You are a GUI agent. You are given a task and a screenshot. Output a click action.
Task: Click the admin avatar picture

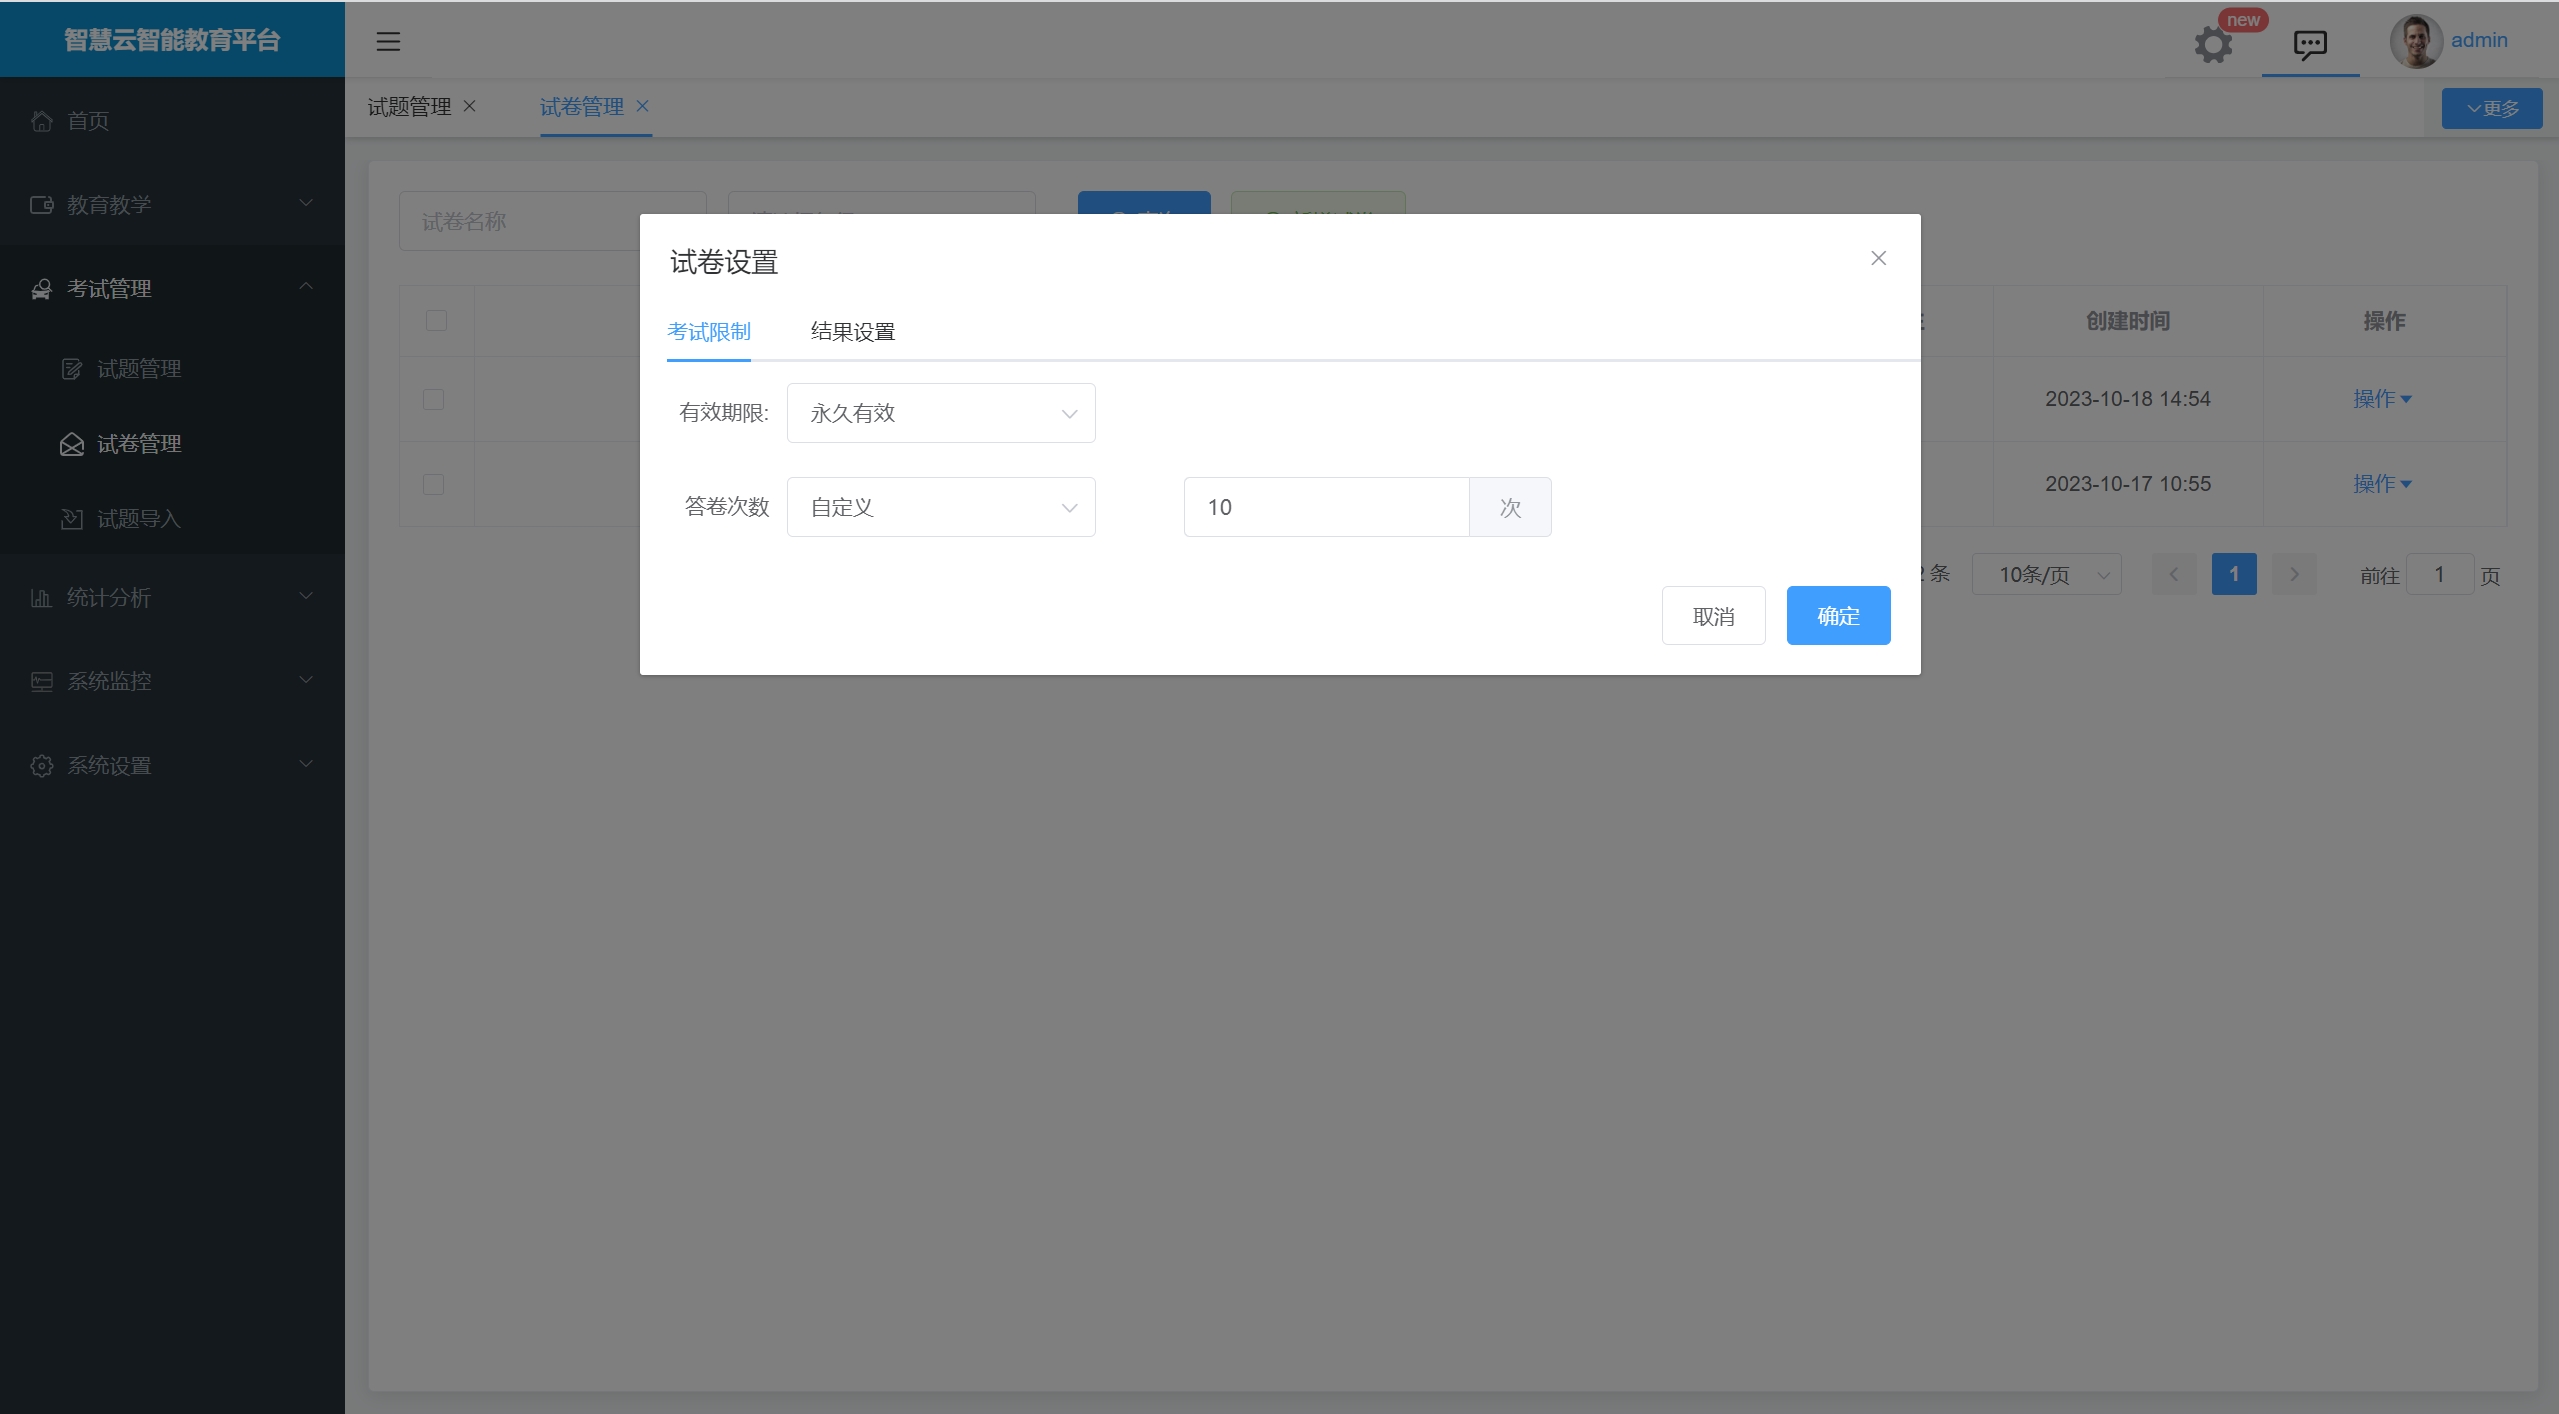point(2416,42)
